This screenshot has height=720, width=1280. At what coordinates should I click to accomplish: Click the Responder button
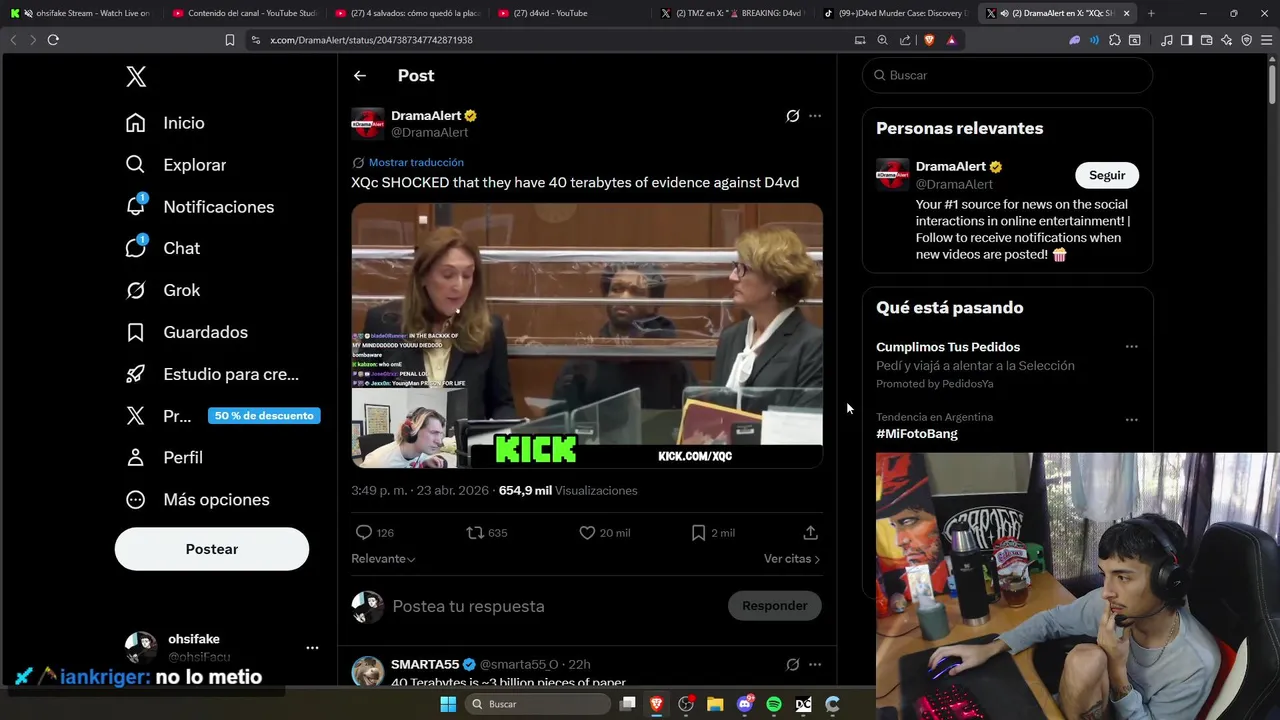pos(775,606)
